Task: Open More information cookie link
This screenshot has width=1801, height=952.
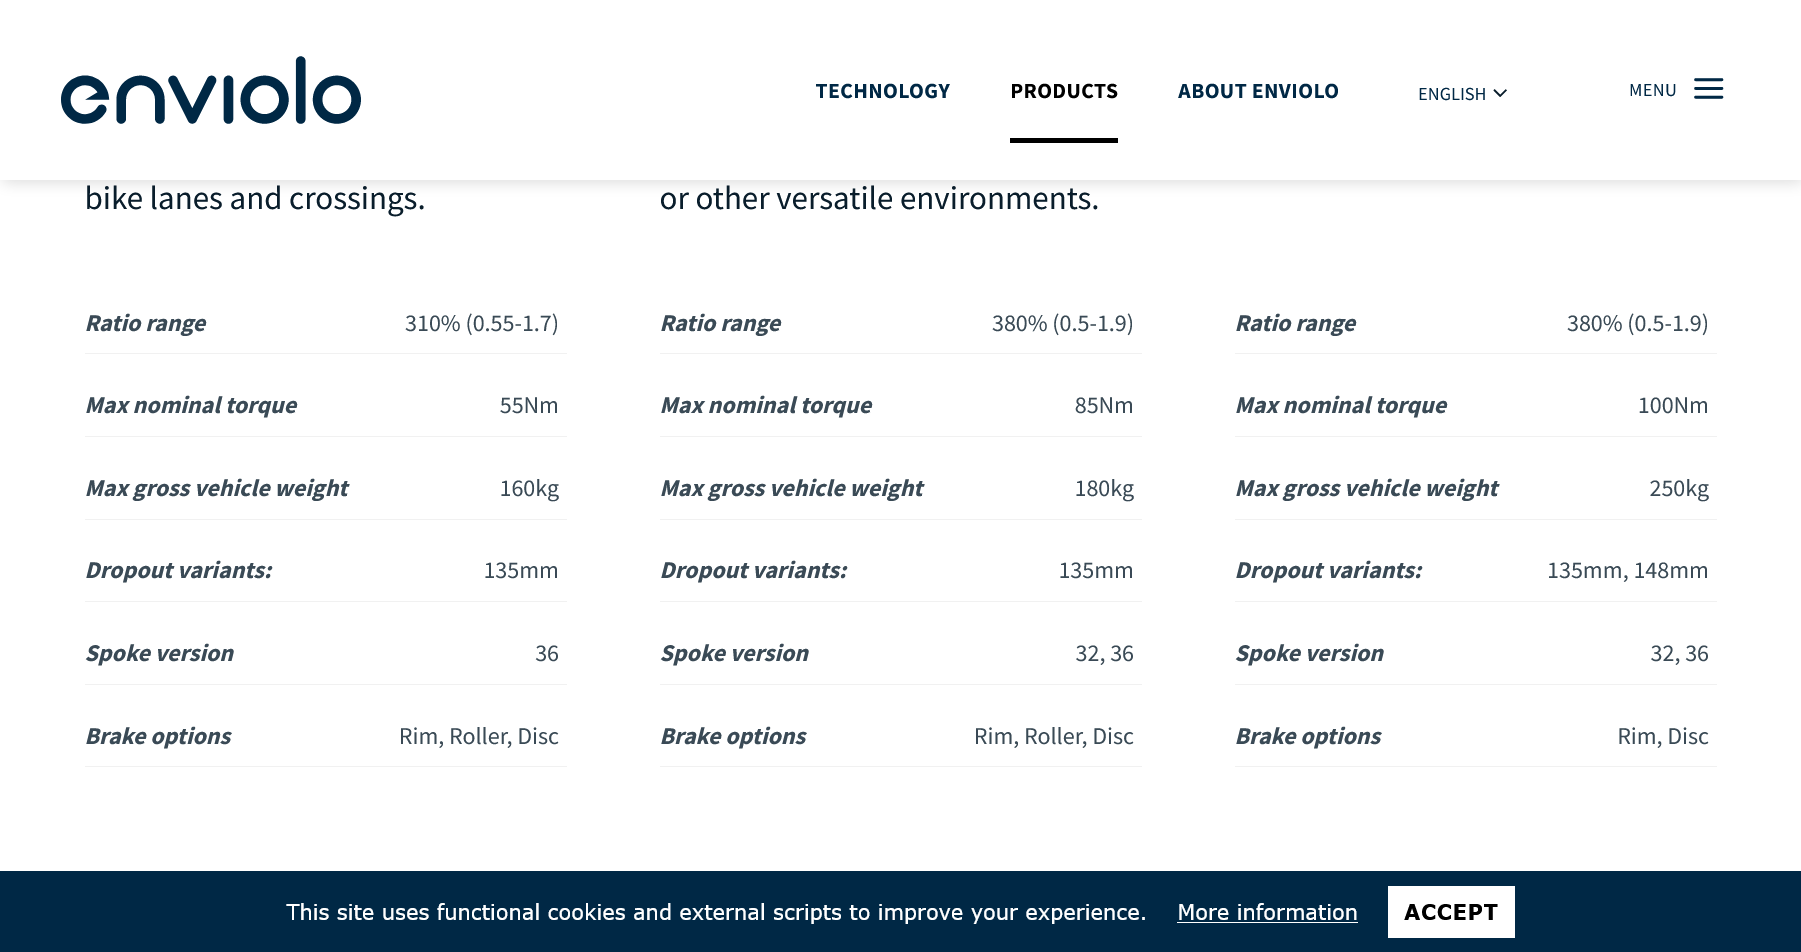Action: click(1267, 912)
